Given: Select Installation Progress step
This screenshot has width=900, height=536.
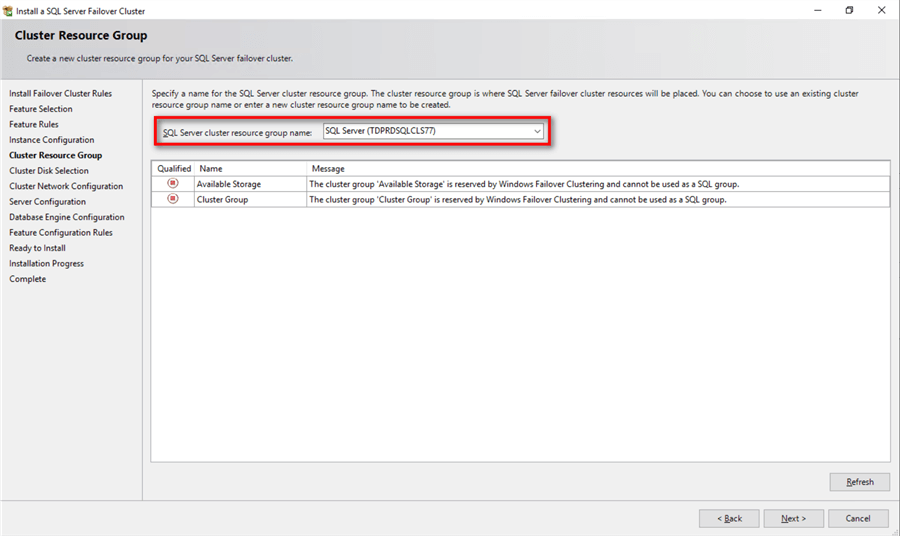Looking at the screenshot, I should pyautogui.click(x=46, y=264).
